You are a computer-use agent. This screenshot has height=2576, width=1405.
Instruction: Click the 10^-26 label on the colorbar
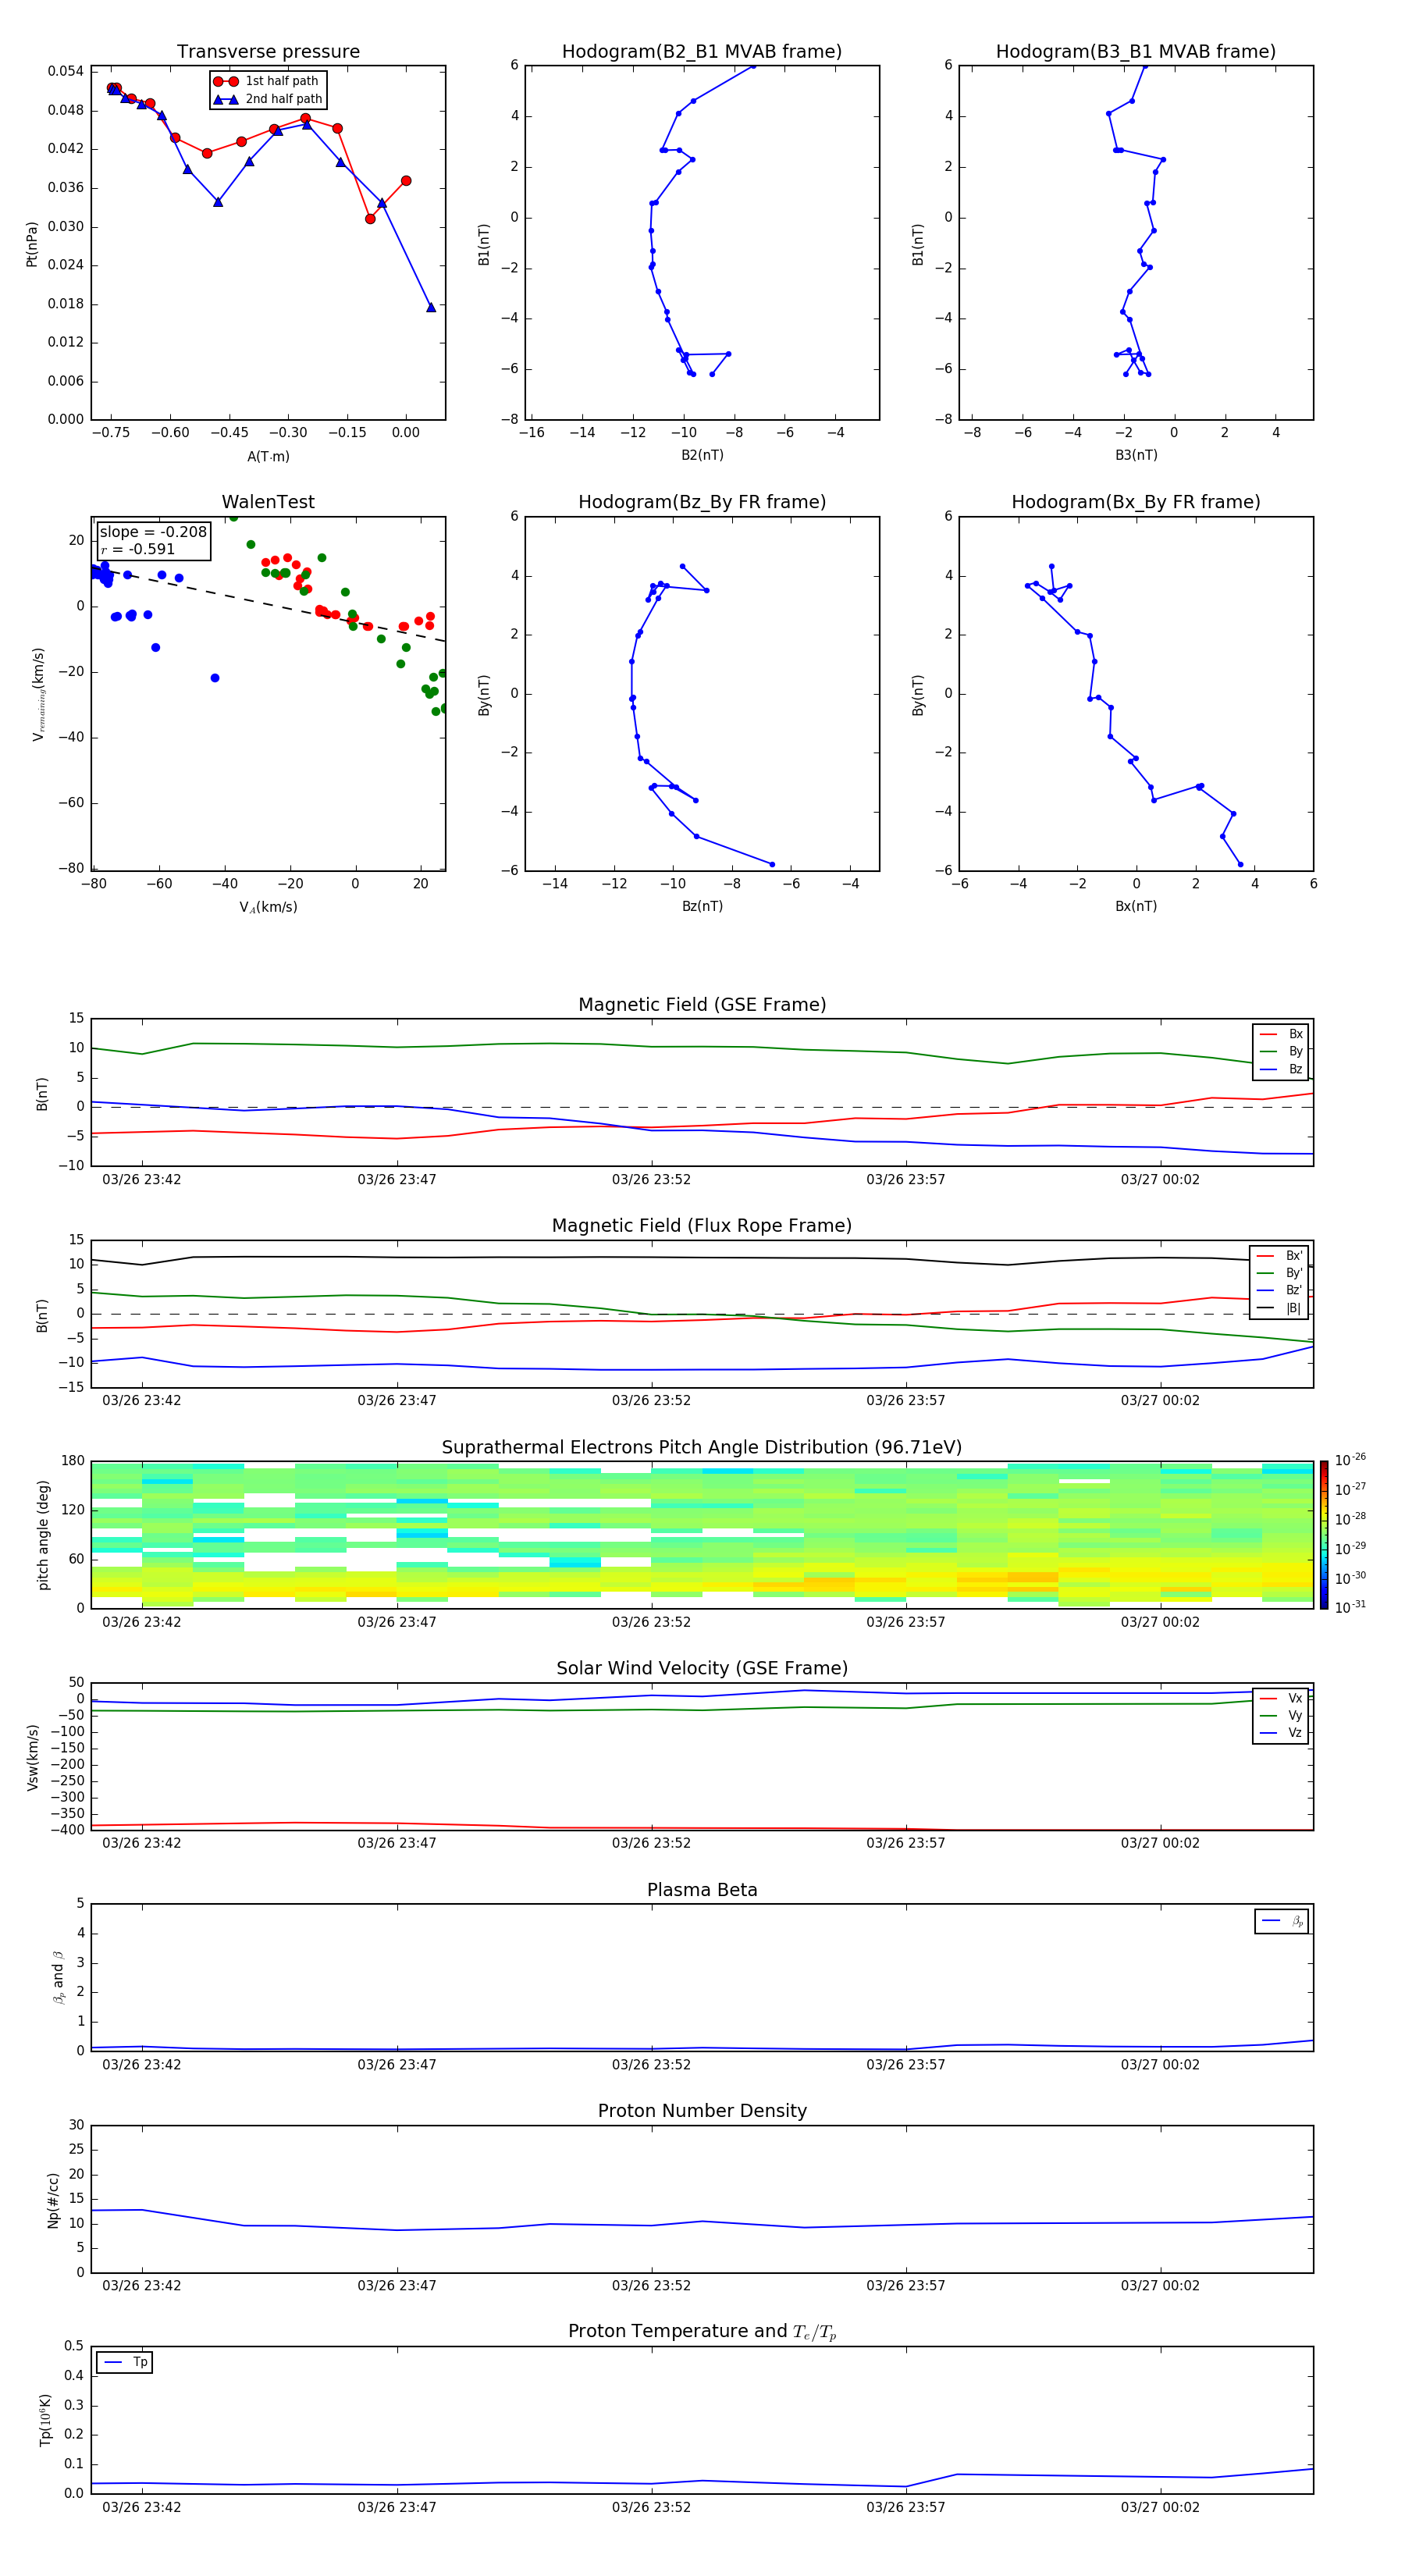[1350, 1460]
